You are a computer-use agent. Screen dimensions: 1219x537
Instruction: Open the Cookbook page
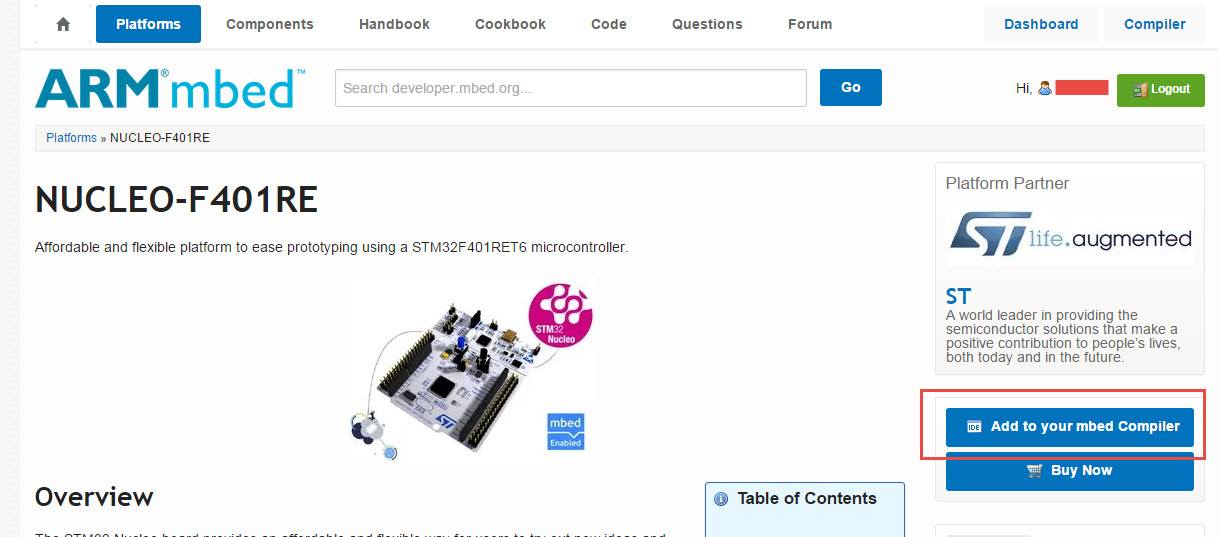(x=510, y=24)
